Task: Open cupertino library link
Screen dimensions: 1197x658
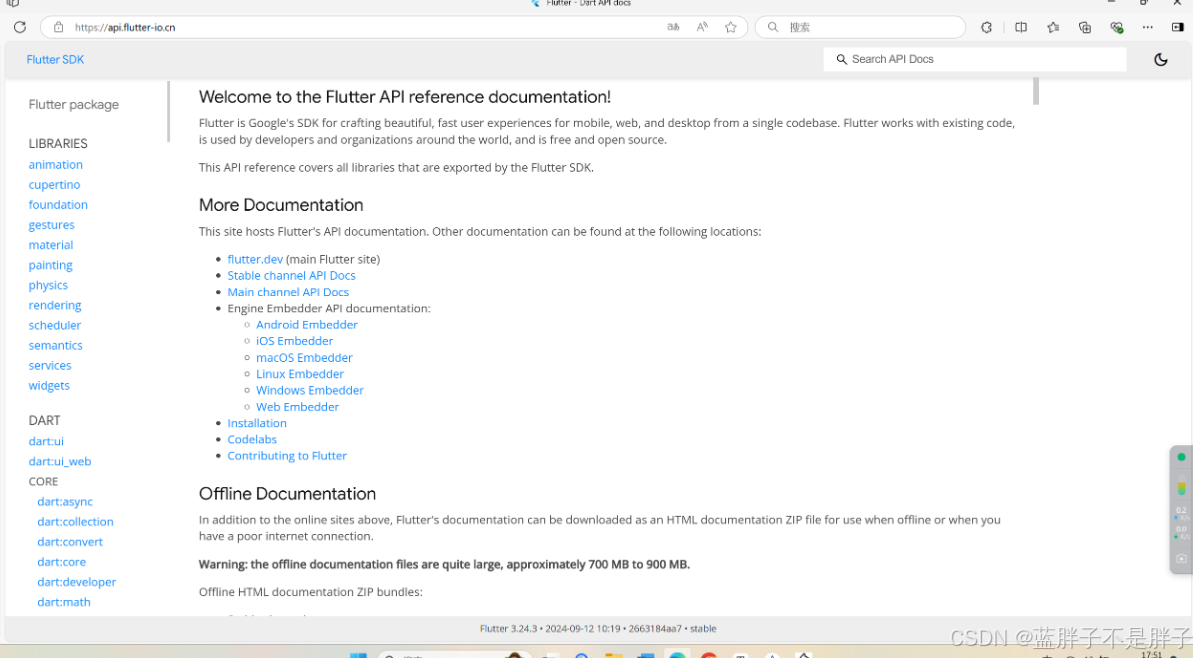Action: tap(54, 185)
